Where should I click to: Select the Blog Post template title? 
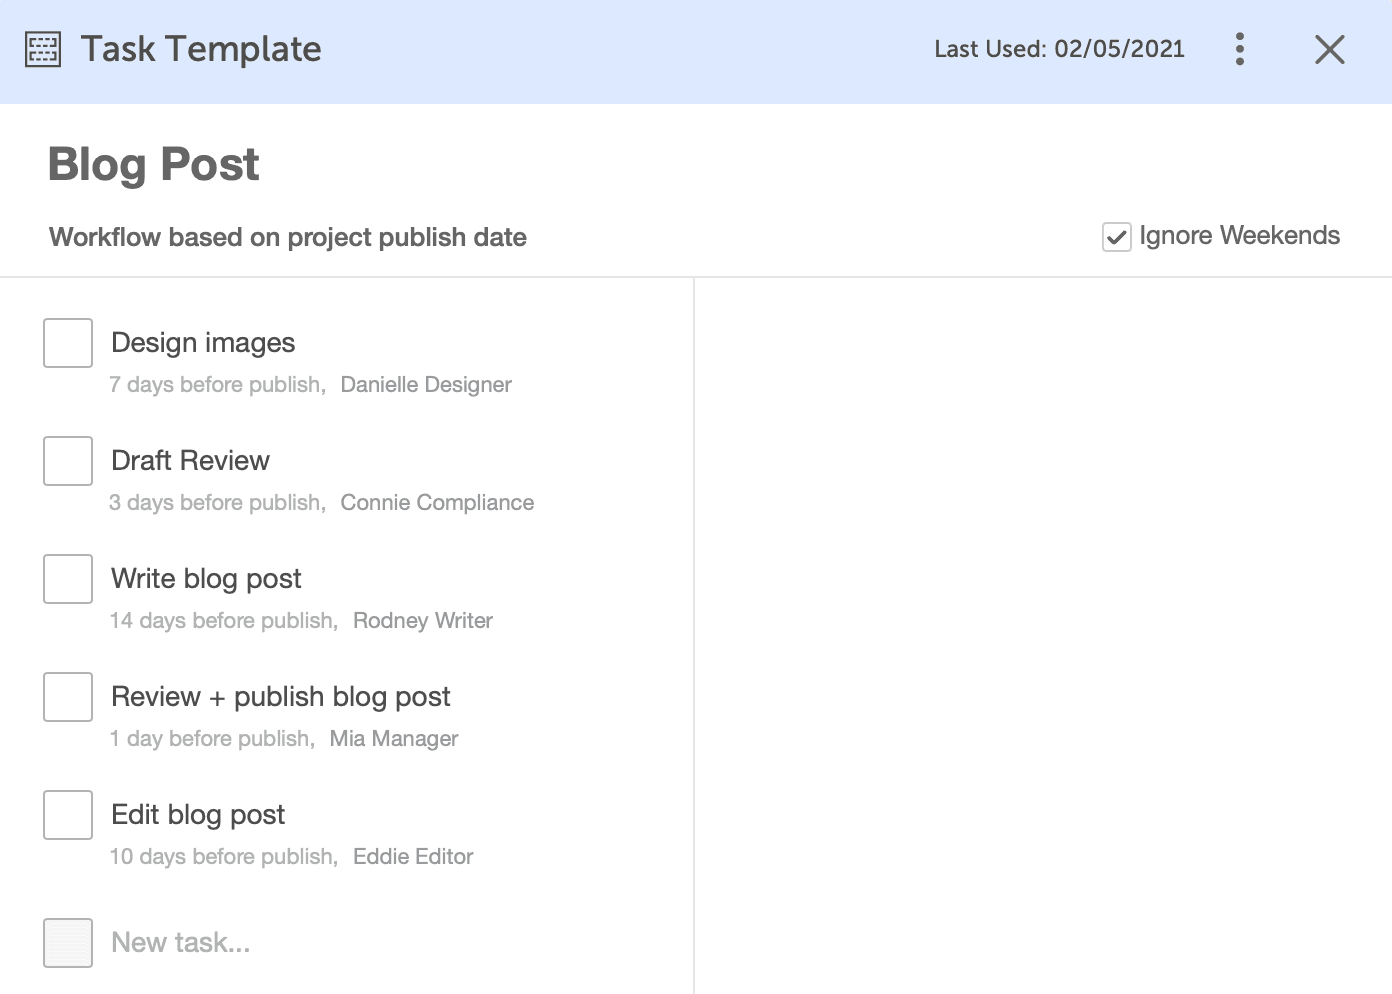click(x=152, y=164)
